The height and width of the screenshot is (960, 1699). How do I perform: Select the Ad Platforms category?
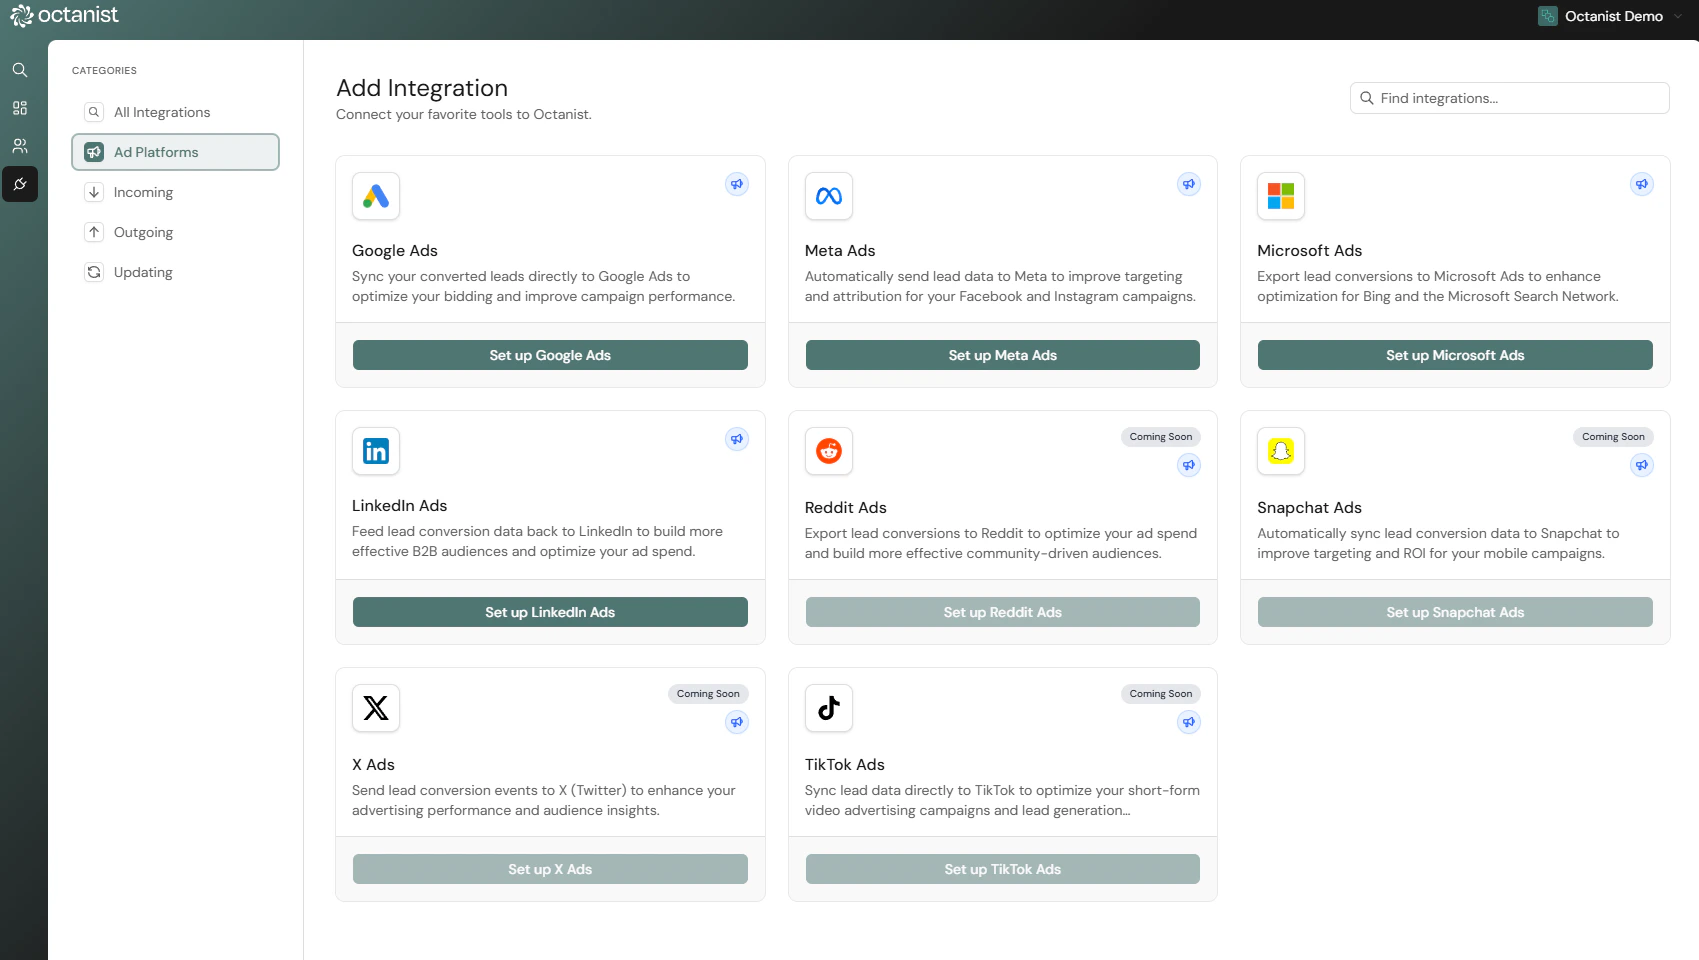click(x=175, y=152)
